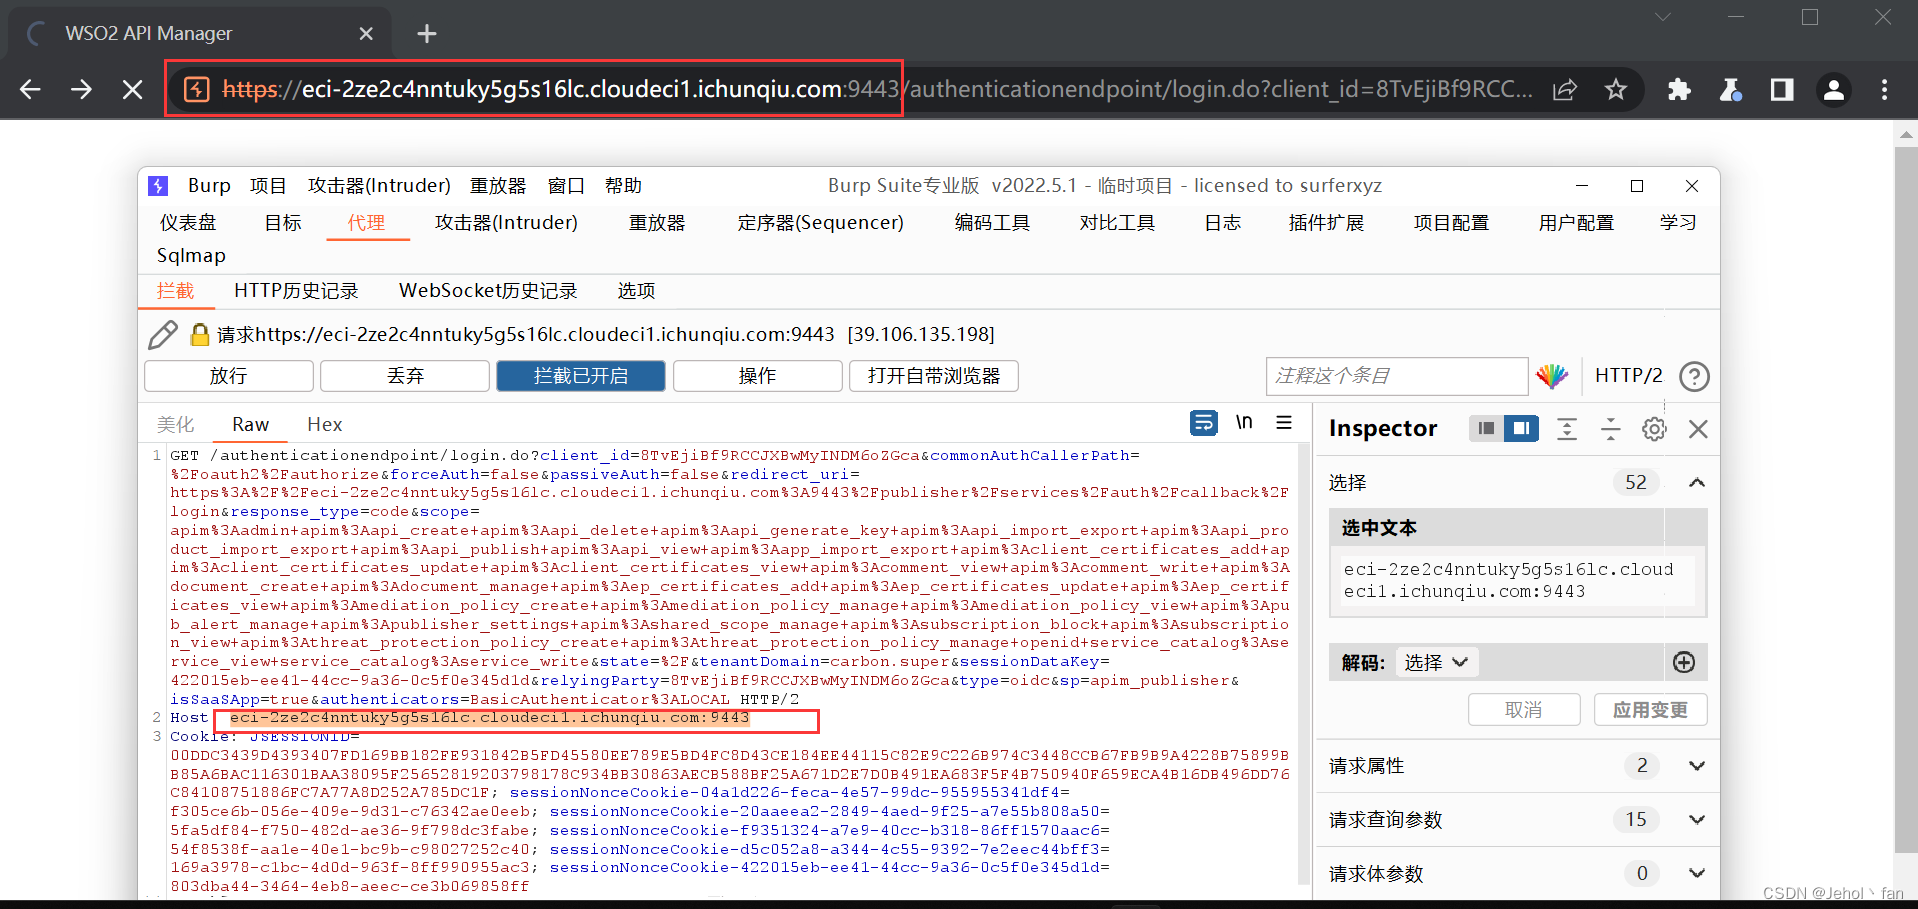Toggle the 拦截已开启 intercept button
Viewport: 1918px width, 909px height.
click(581, 376)
